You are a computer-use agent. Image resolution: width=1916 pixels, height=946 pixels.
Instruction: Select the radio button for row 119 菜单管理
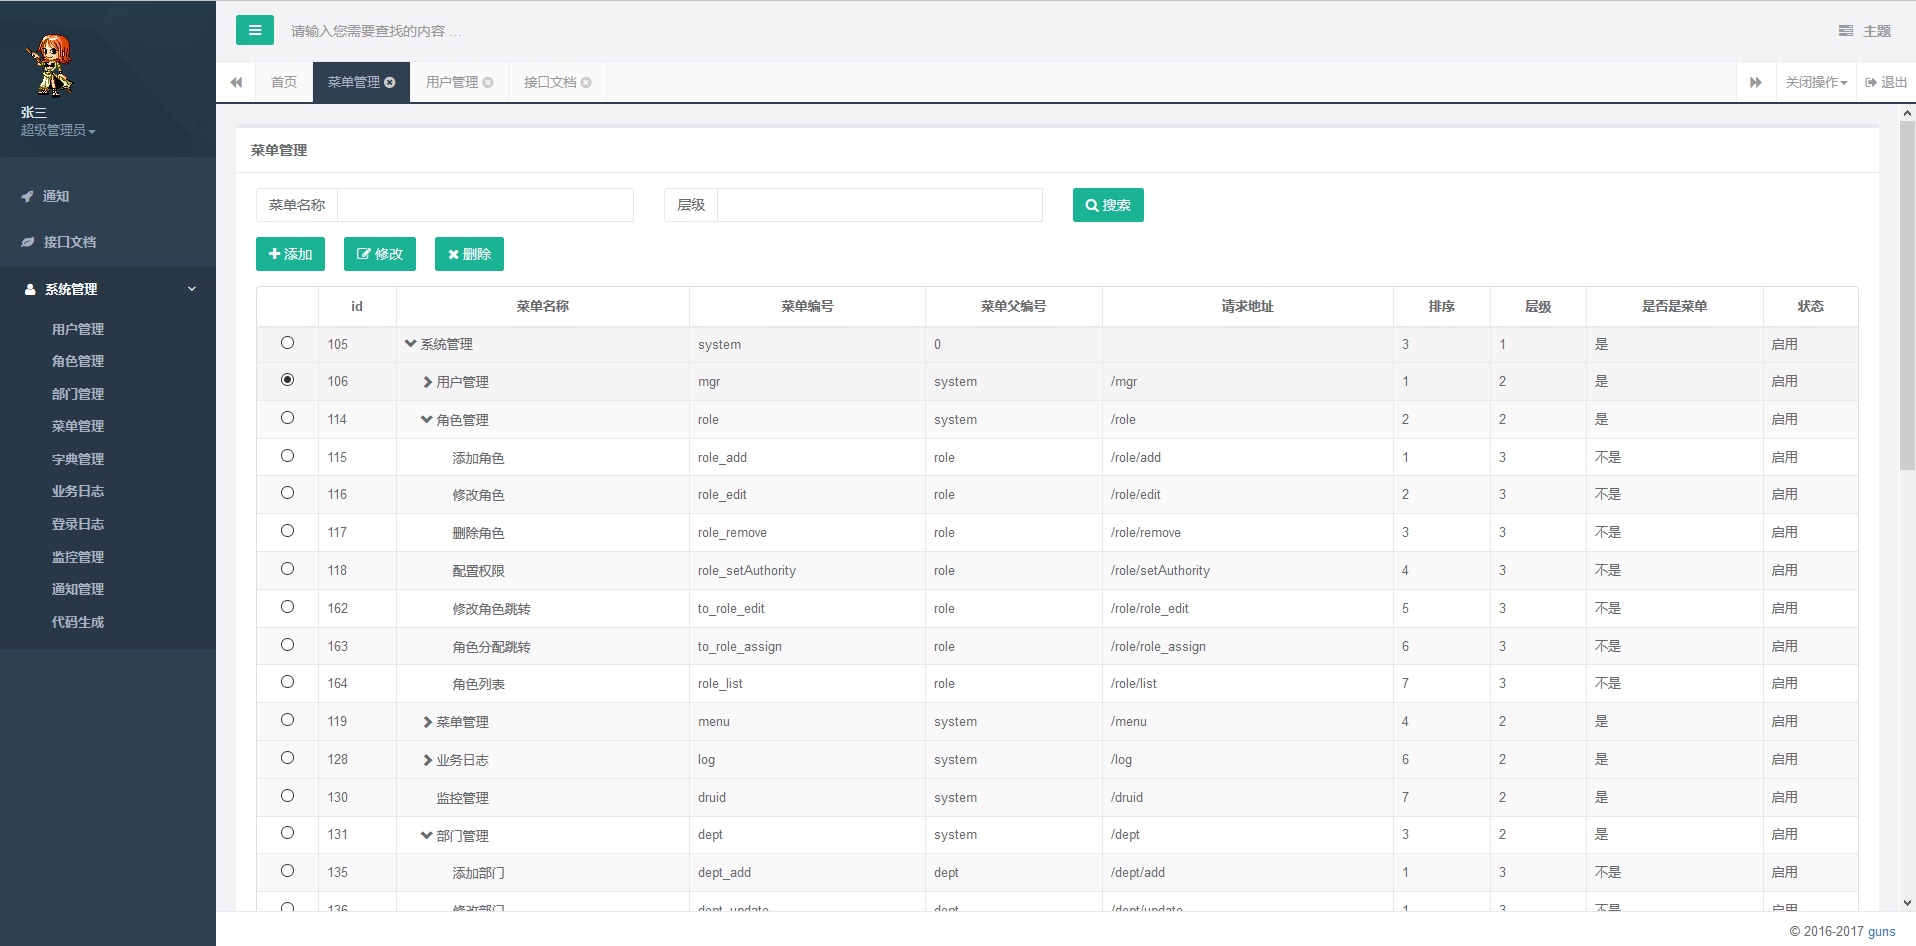(x=287, y=720)
